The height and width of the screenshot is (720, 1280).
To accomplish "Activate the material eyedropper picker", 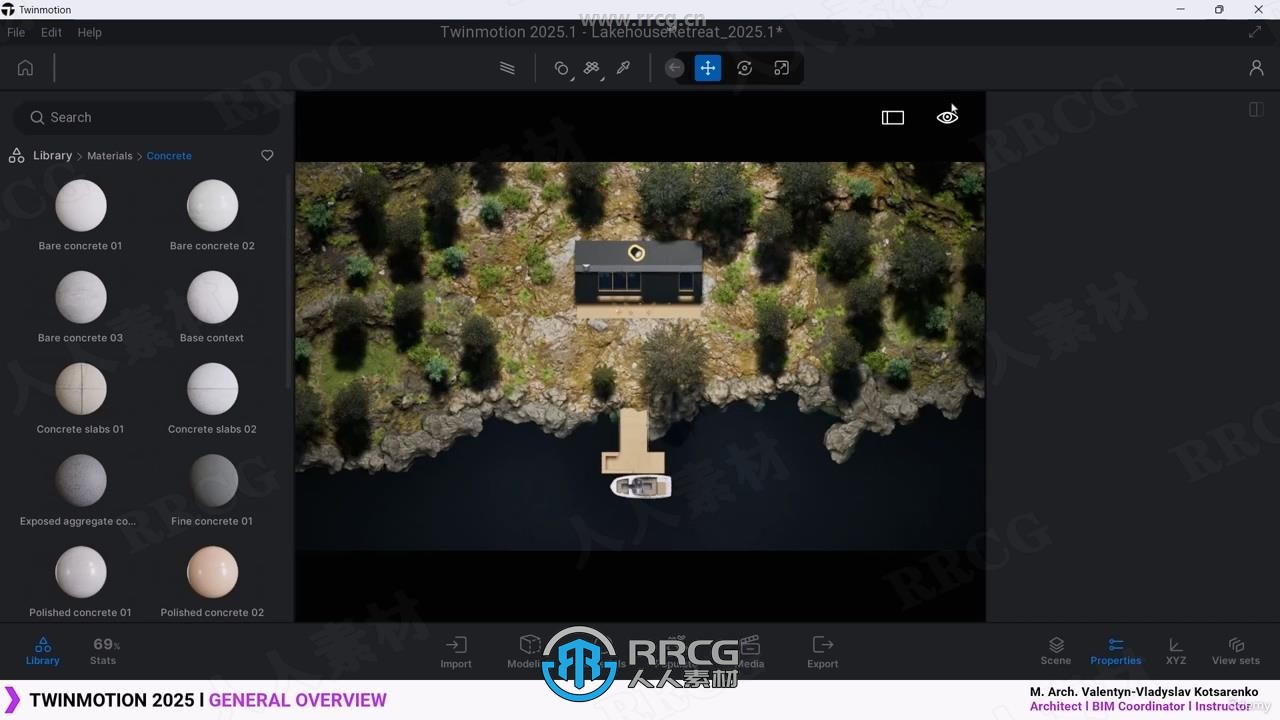I will pyautogui.click(x=623, y=68).
